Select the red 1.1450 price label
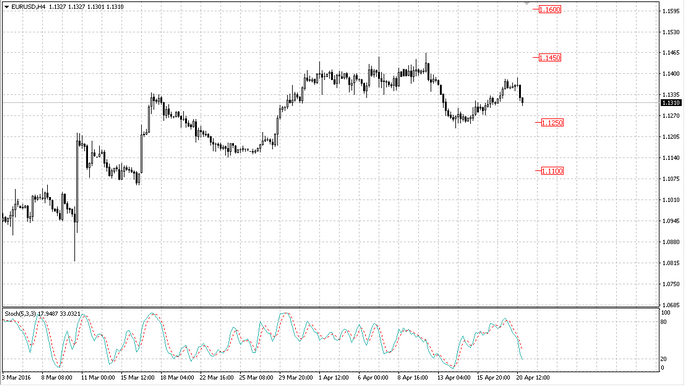Image resolution: width=685 pixels, height=386 pixels. (x=550, y=58)
